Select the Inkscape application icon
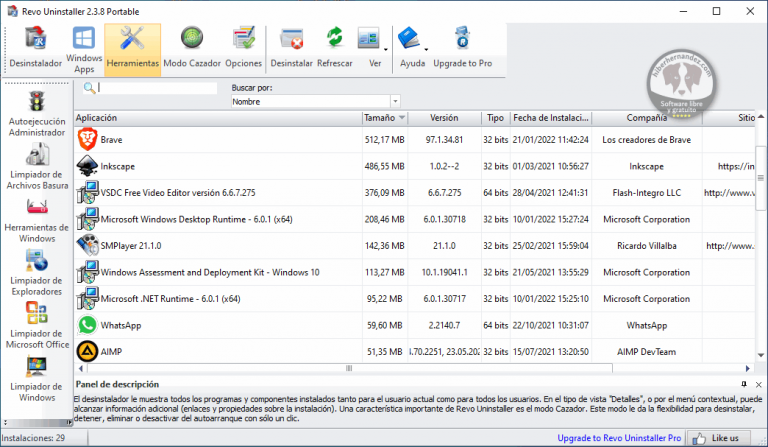 (x=87, y=166)
